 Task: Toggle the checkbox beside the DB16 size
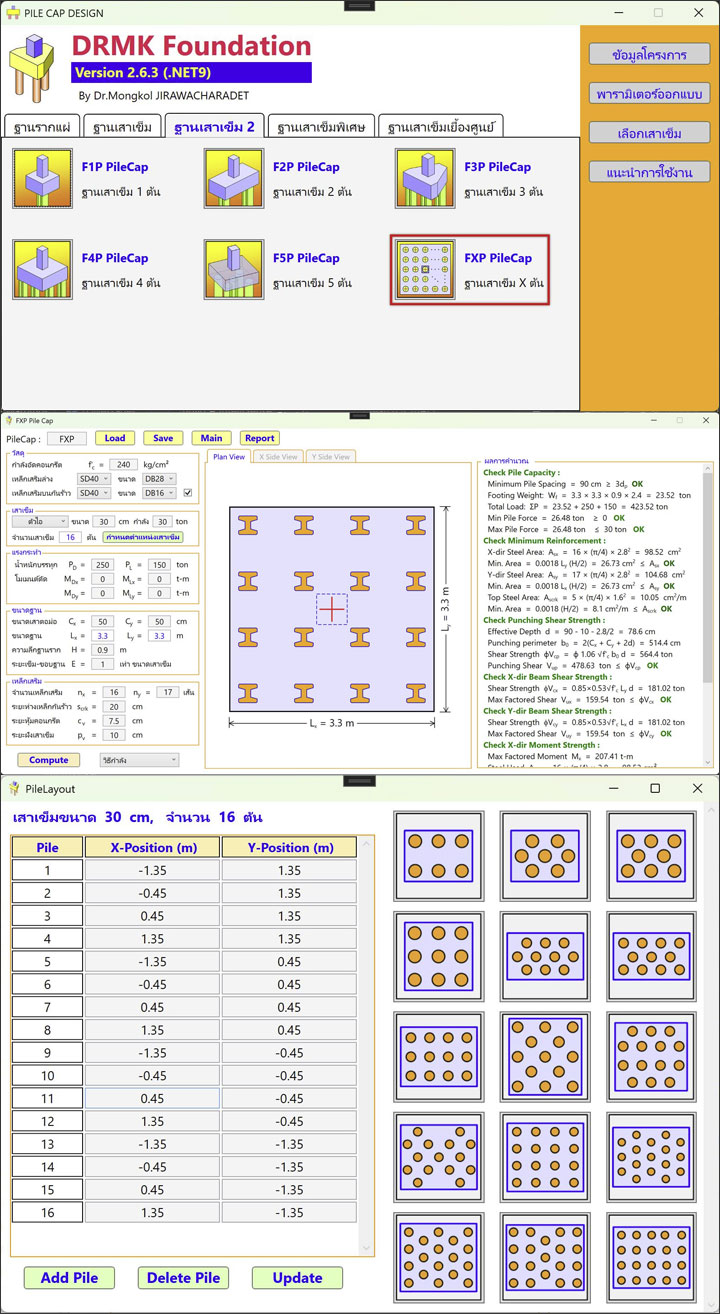(188, 492)
